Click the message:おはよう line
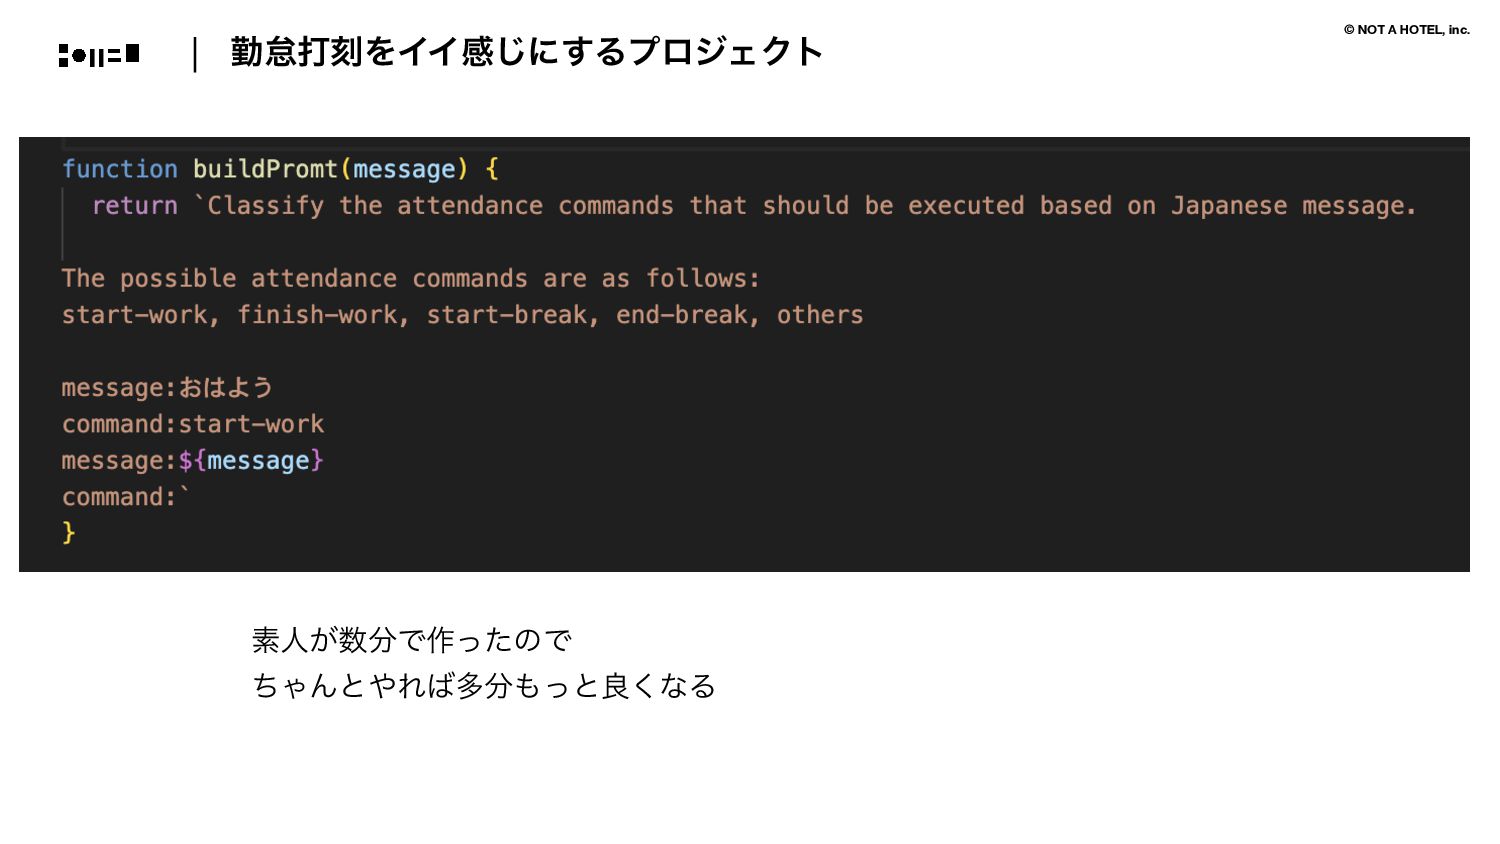Viewport: 1500px width, 844px height. point(167,388)
